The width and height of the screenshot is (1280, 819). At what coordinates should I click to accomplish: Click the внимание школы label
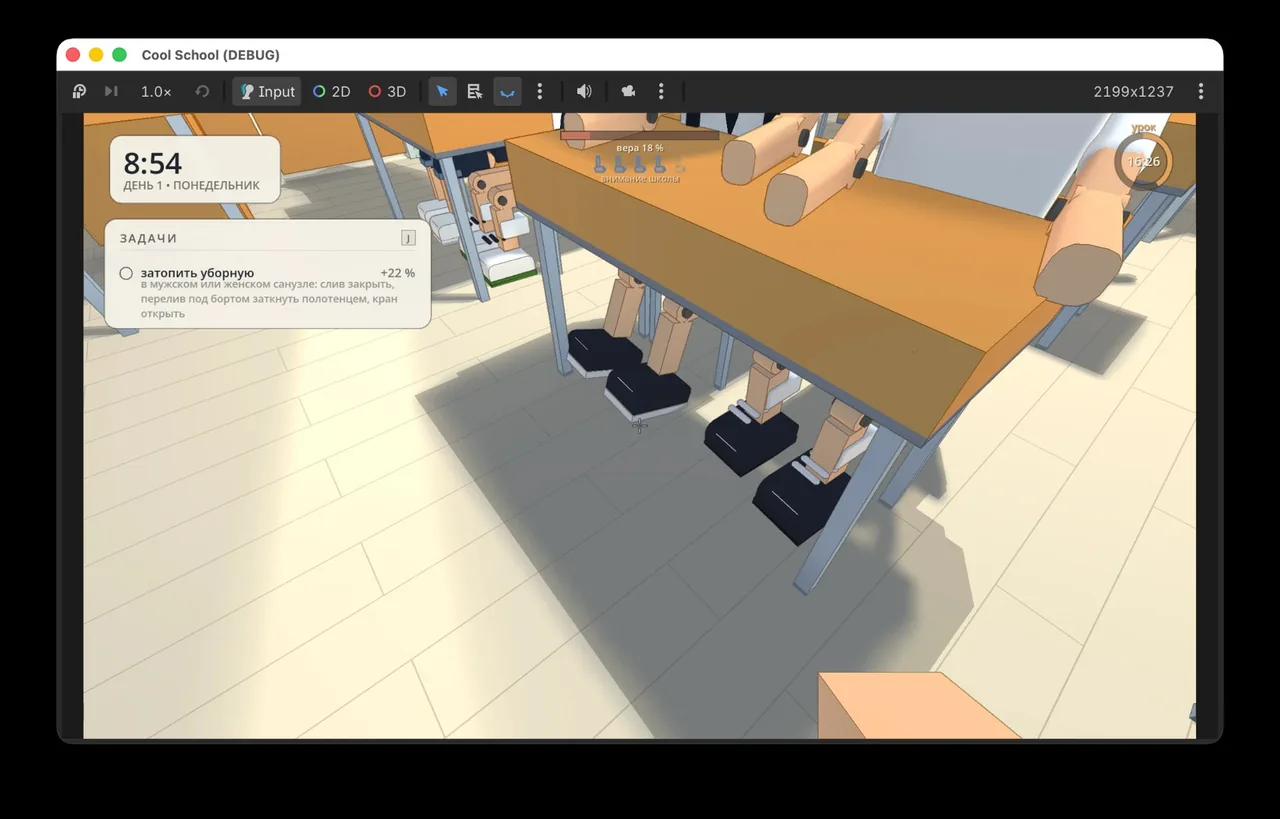click(x=640, y=179)
